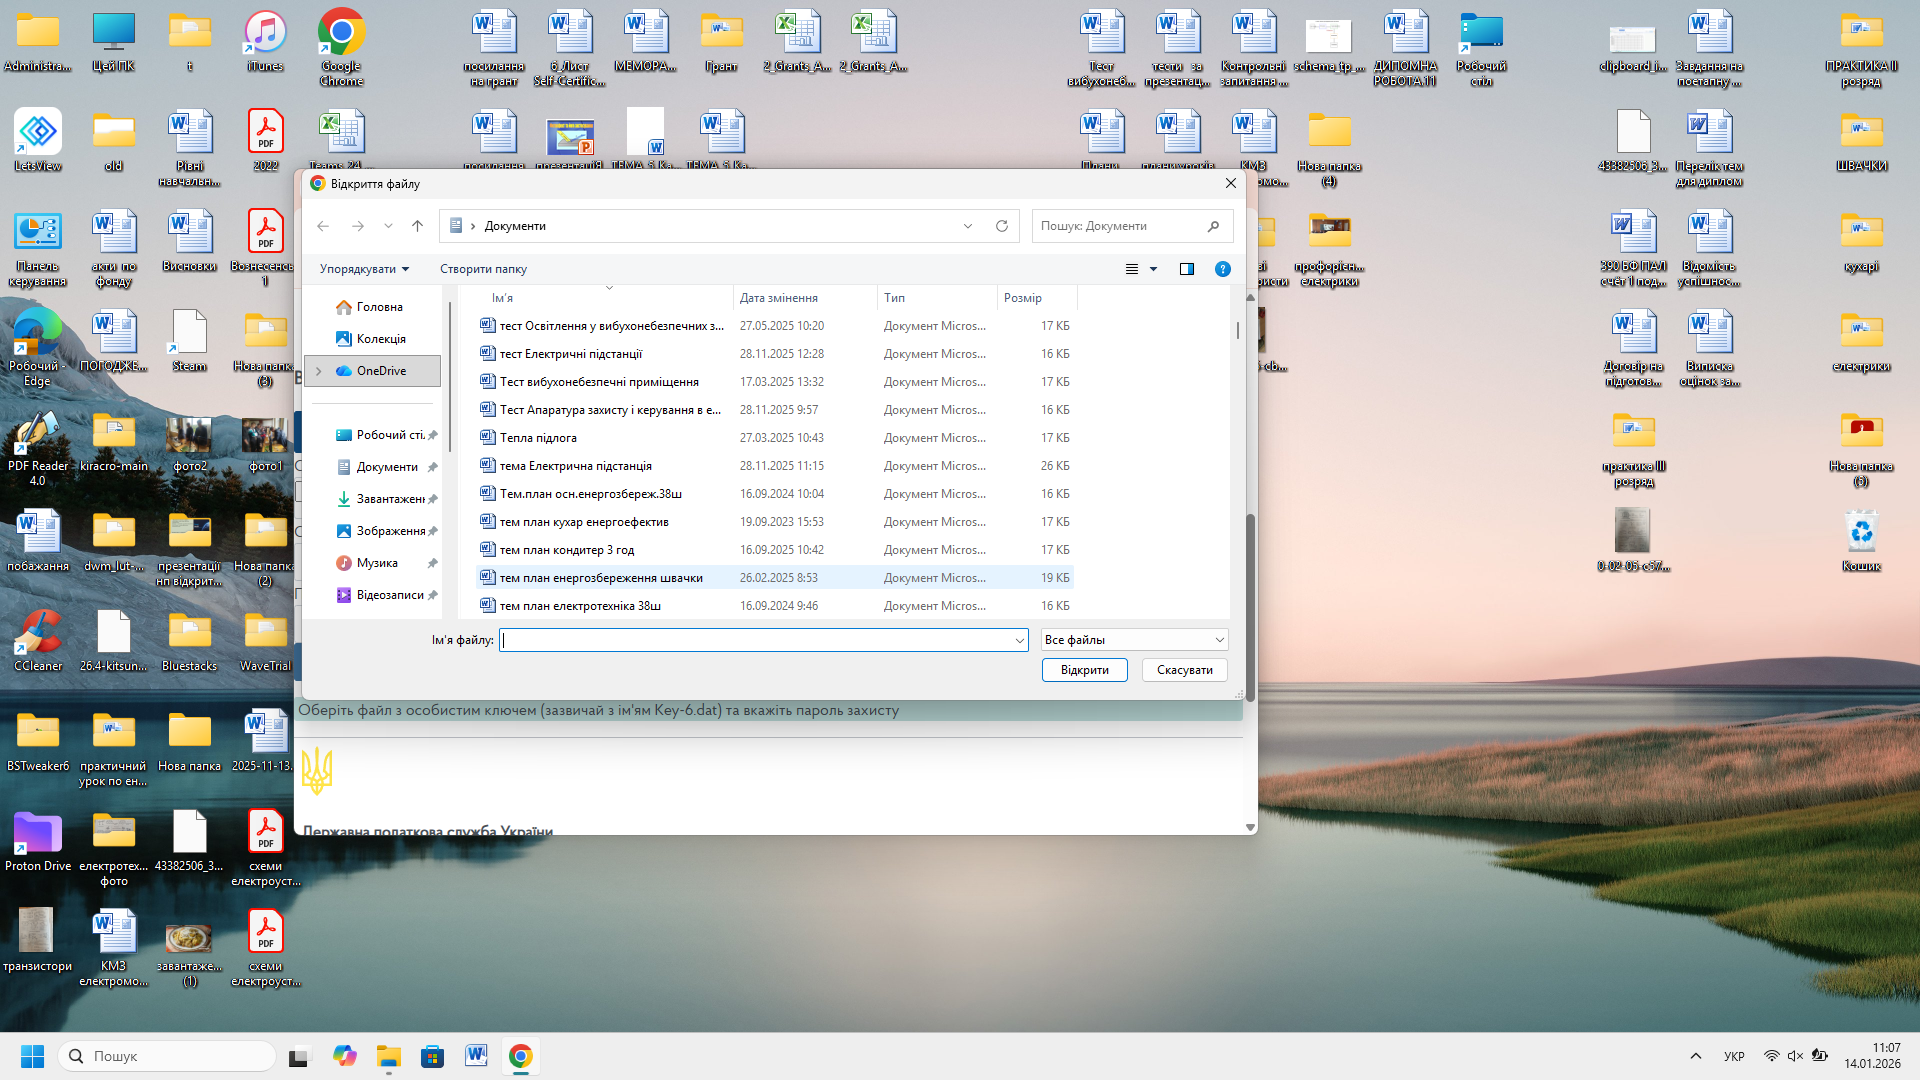Click the file list vertical scrollbar
1920x1080 pixels.
1238,330
